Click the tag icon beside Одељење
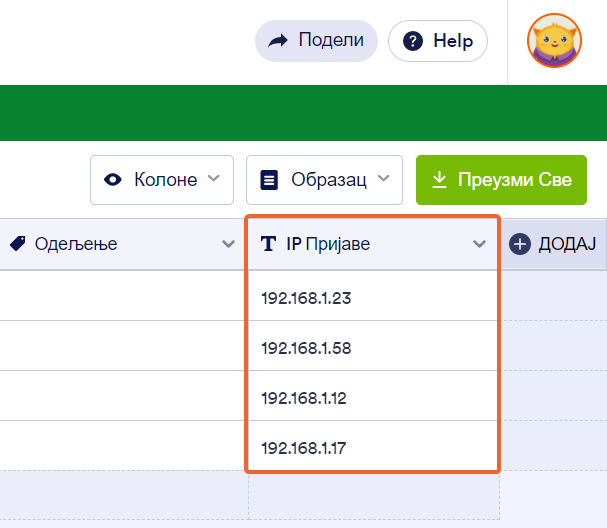The height and width of the screenshot is (528, 607). coord(17,243)
